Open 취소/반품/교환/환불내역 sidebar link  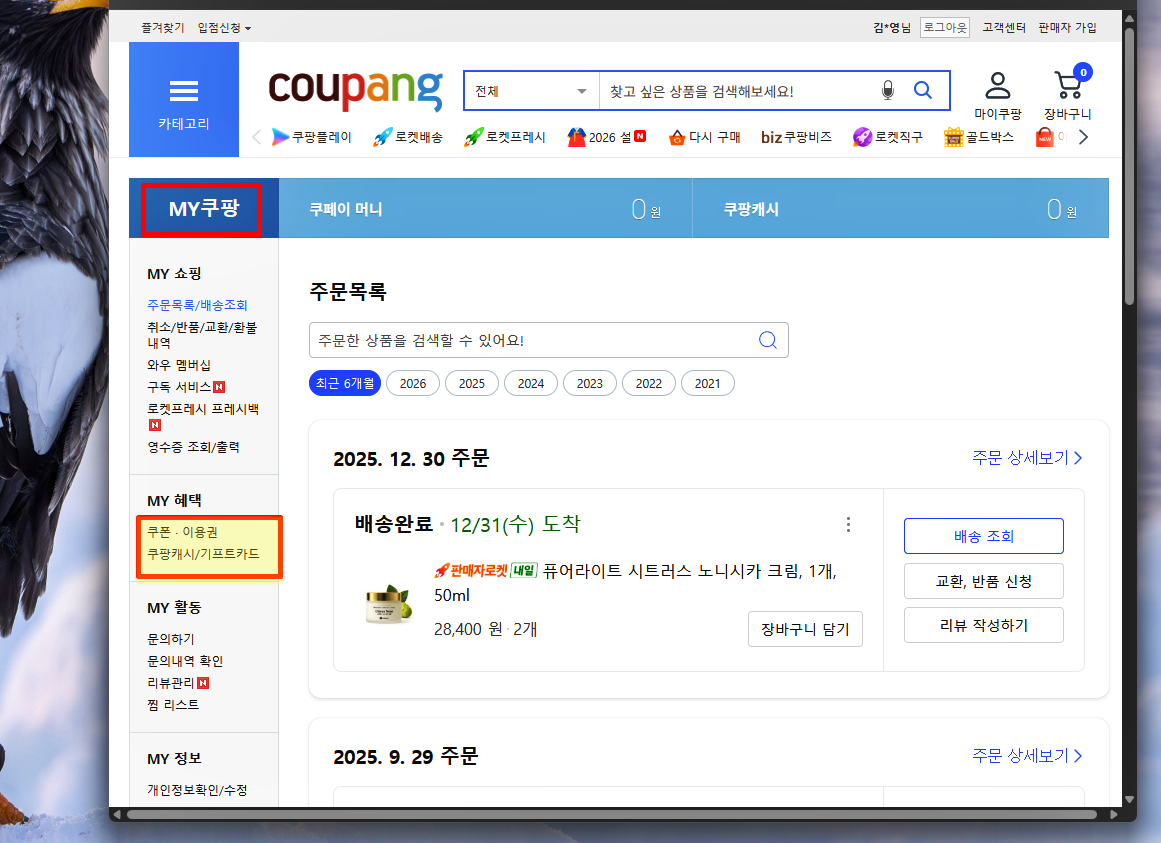tap(202, 335)
